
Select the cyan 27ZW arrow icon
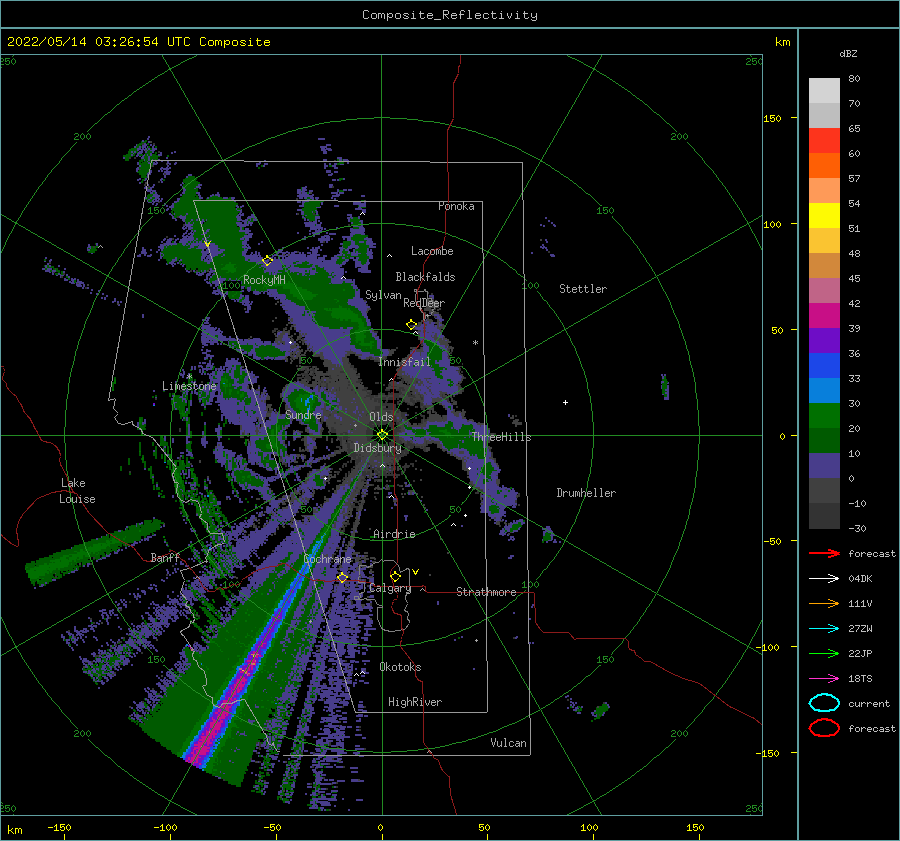(824, 629)
